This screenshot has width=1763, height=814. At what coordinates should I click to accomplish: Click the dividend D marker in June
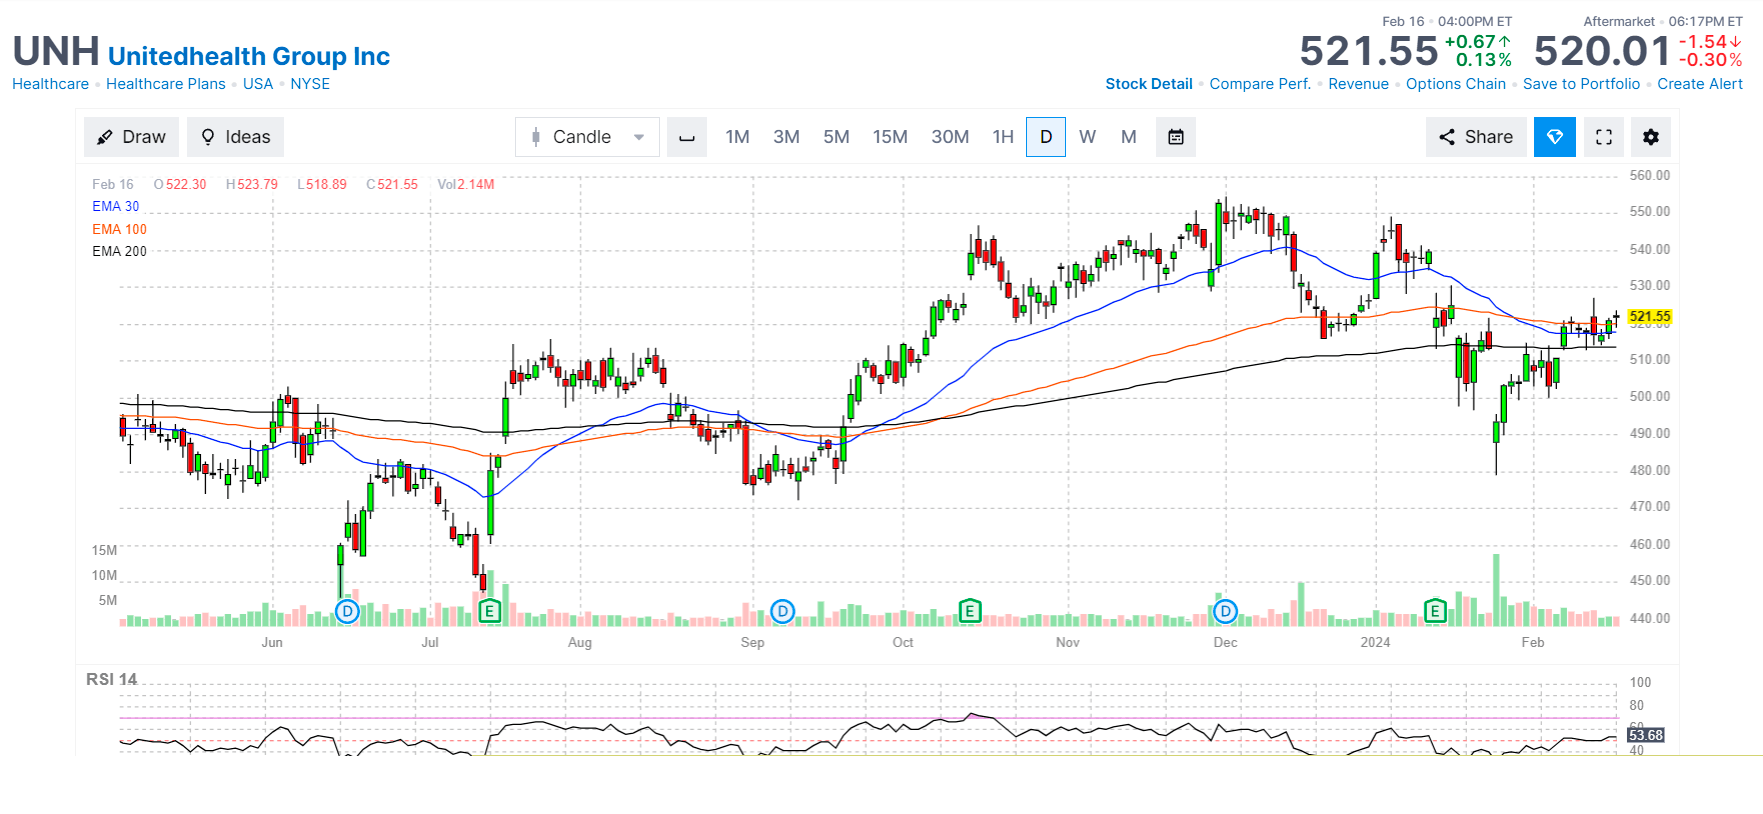coord(347,611)
